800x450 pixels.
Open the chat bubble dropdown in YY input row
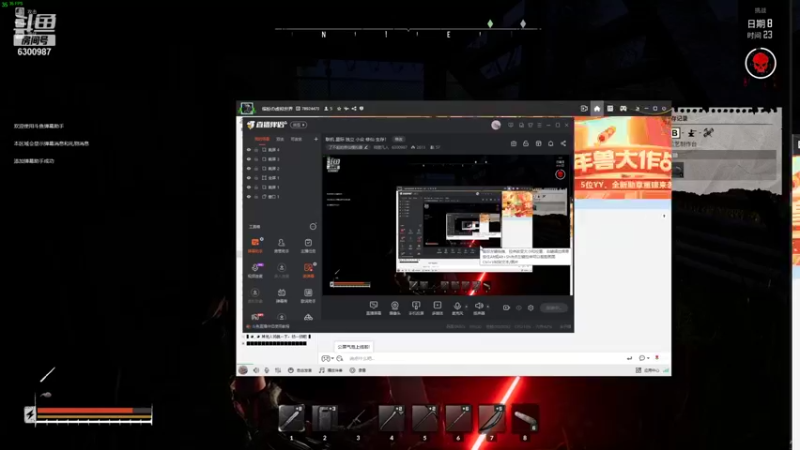click(x=644, y=358)
